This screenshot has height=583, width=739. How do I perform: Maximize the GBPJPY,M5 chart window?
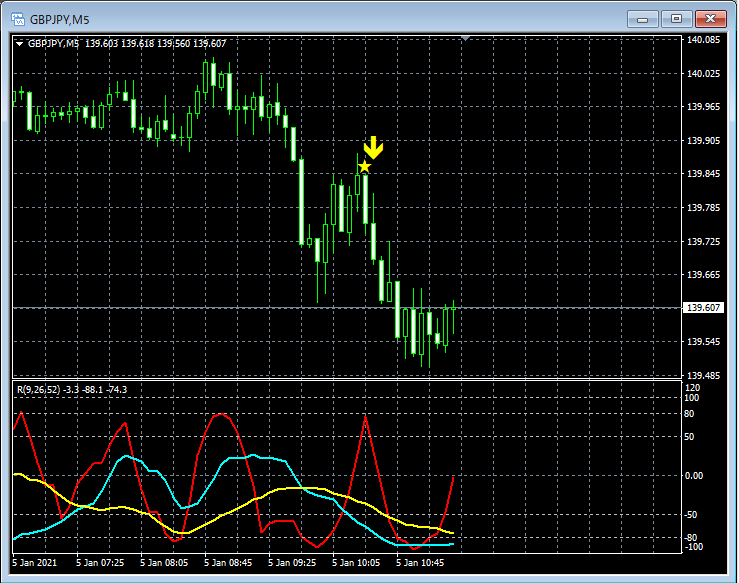pyautogui.click(x=676, y=19)
